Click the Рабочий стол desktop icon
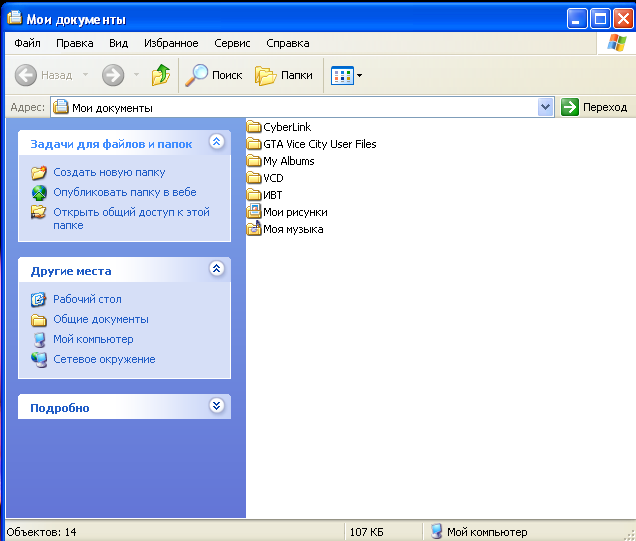 [39, 299]
